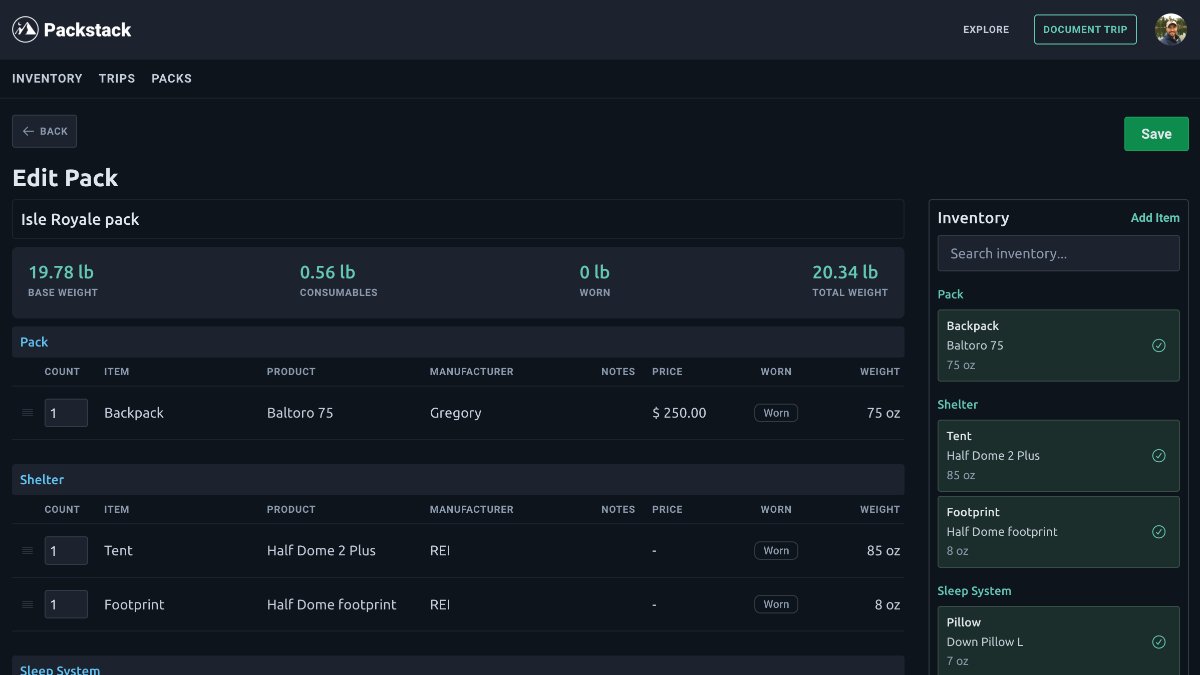Save the pack with Save button
This screenshot has height=675, width=1200.
1156,134
